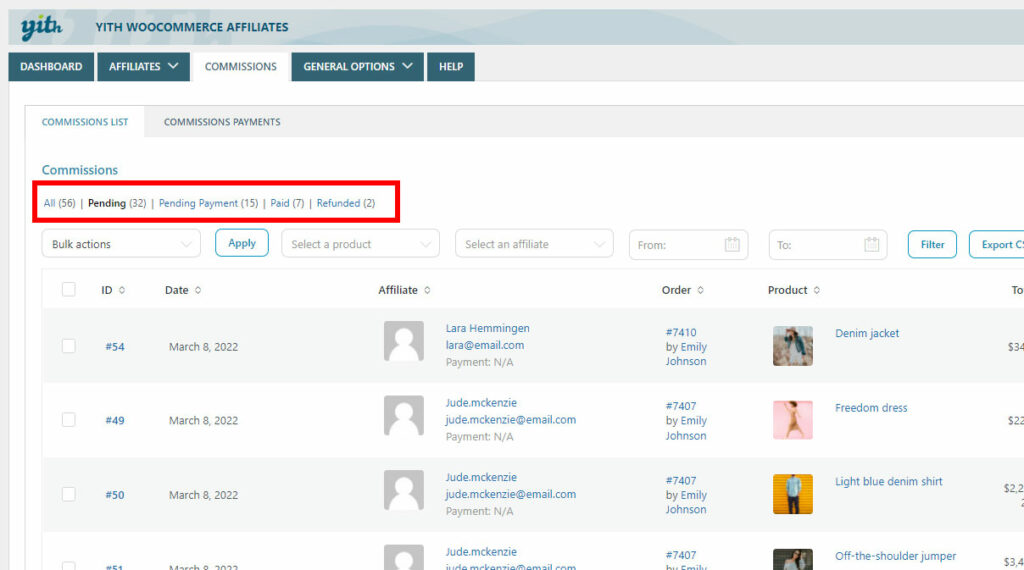1024x570 pixels.
Task: Click the Denim jacket product thumbnail
Action: [x=792, y=346]
